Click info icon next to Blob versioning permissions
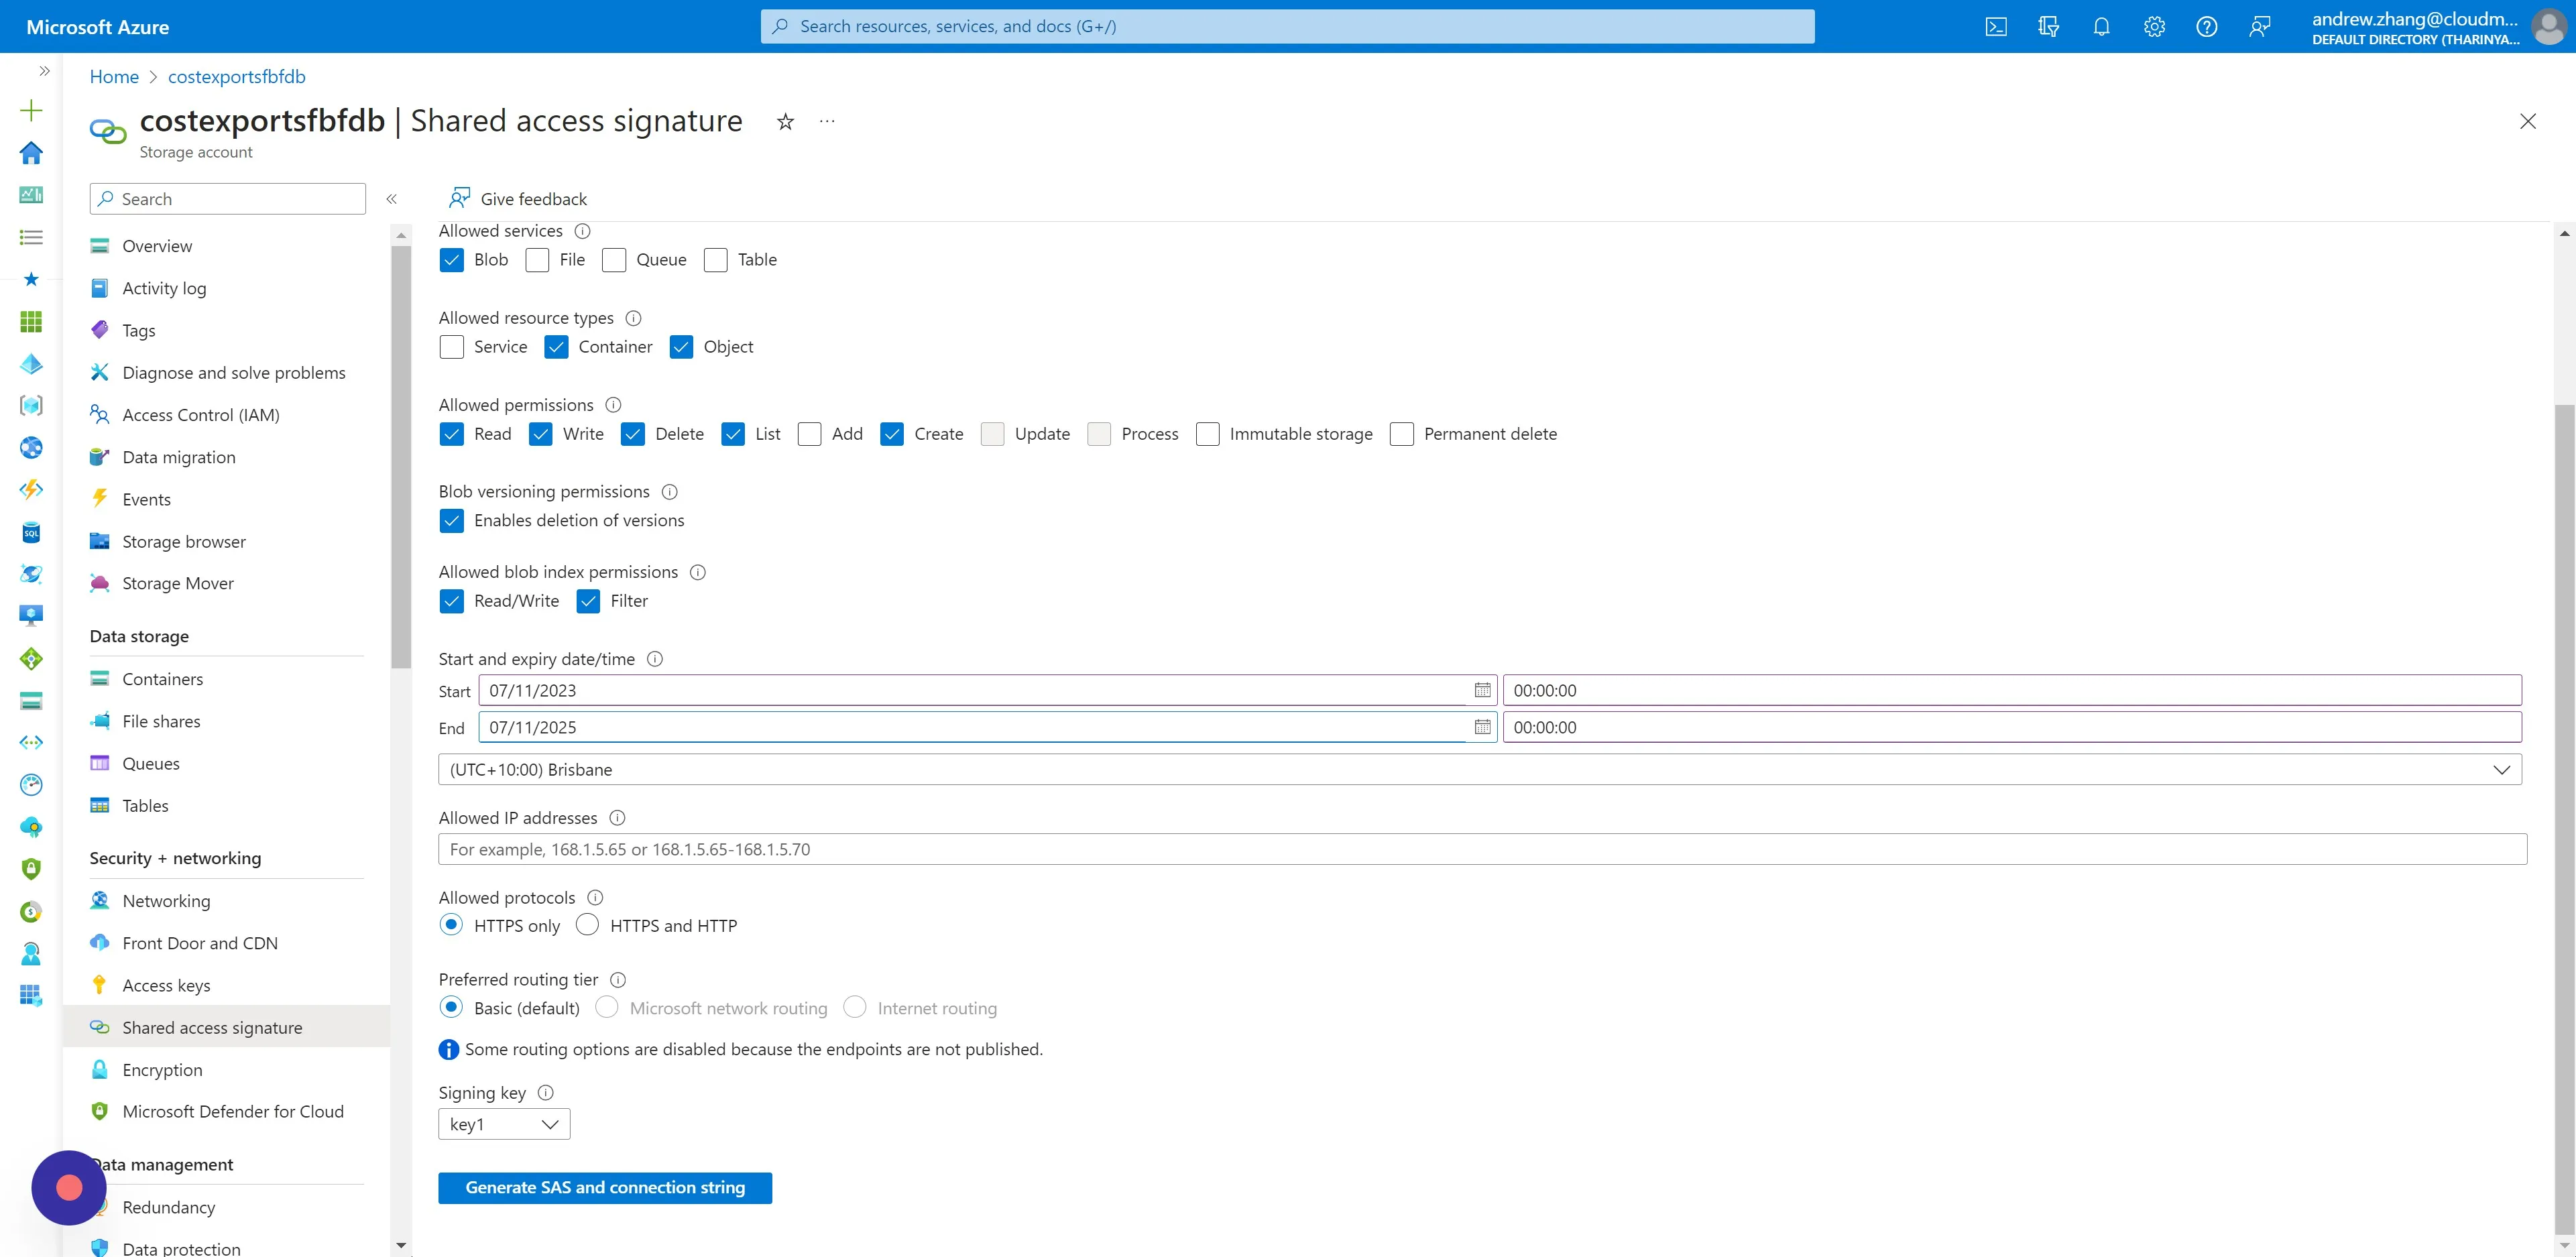Viewport: 2576px width, 1257px height. [670, 492]
